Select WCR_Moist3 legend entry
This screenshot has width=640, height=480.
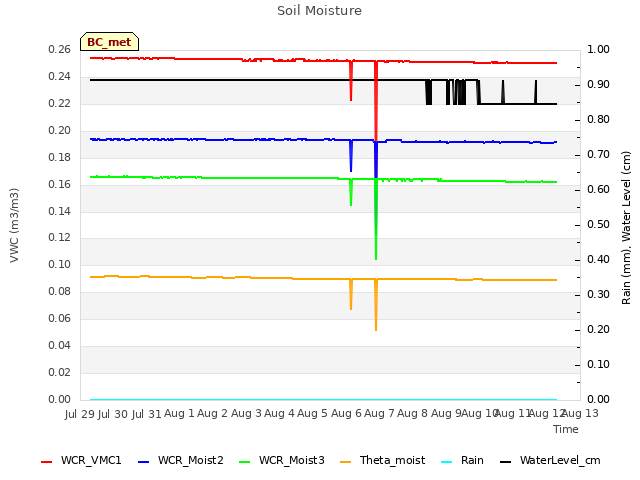pos(282,460)
